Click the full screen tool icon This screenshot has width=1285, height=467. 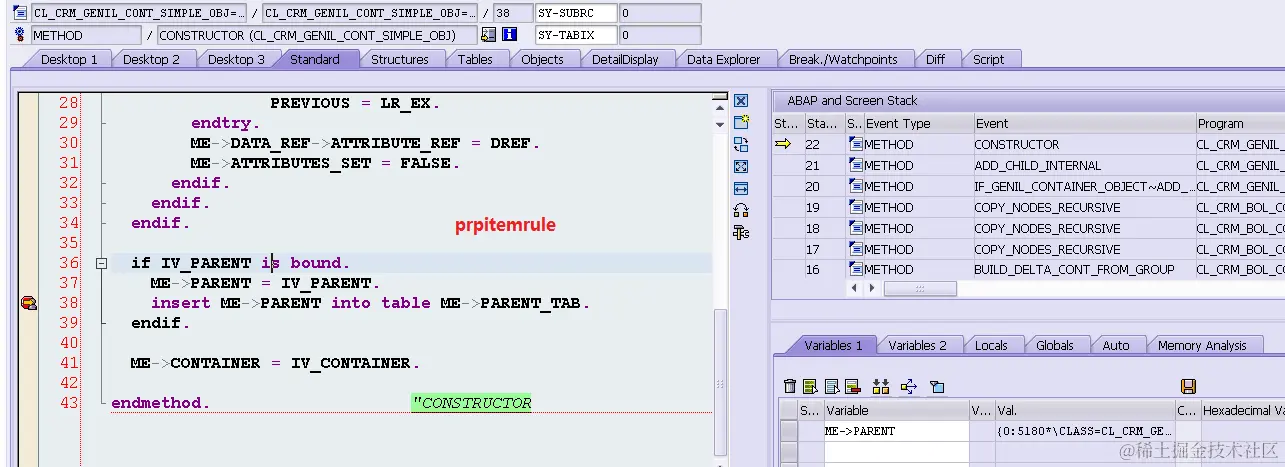(x=741, y=167)
